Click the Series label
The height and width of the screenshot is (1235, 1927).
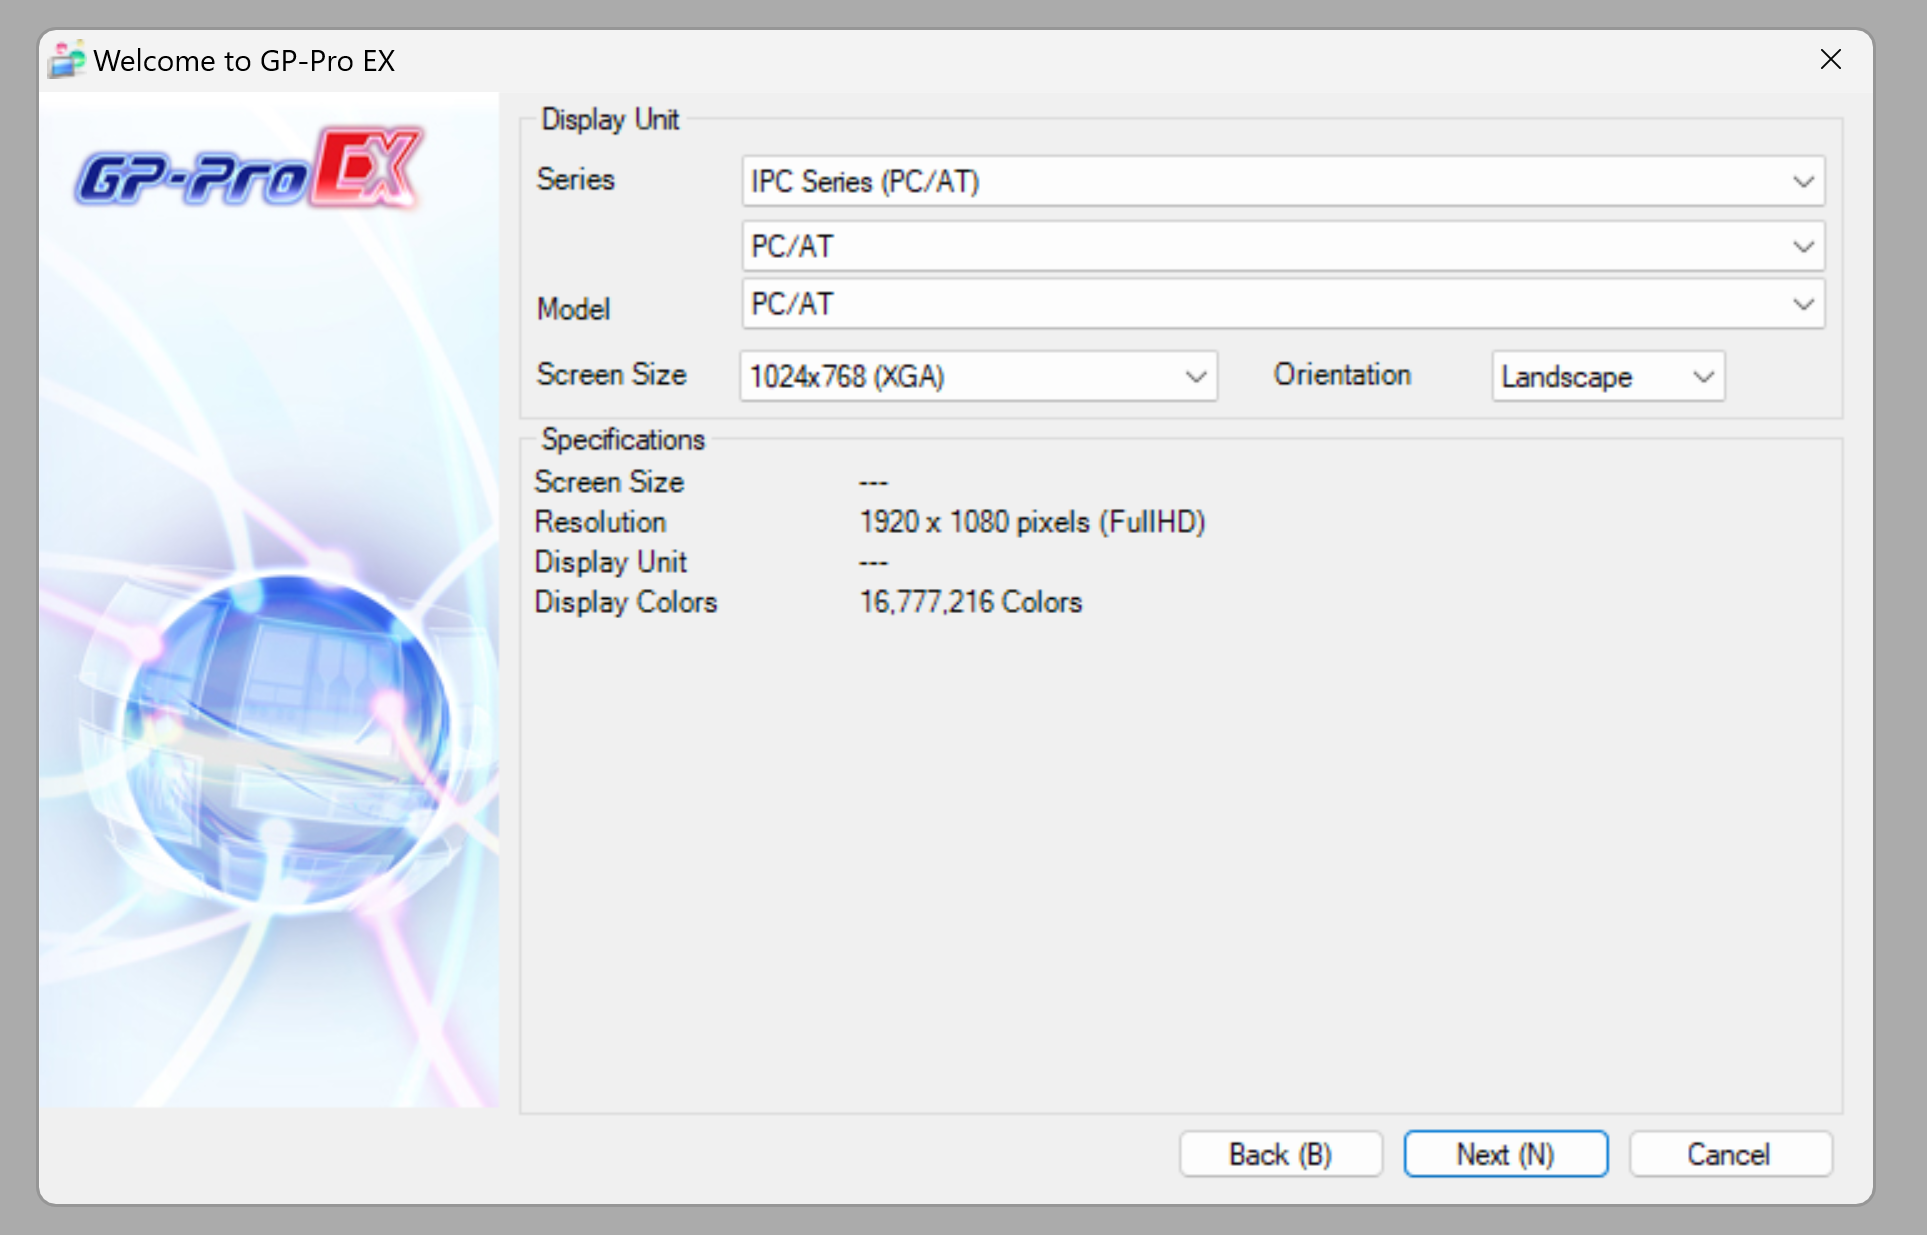coord(575,180)
